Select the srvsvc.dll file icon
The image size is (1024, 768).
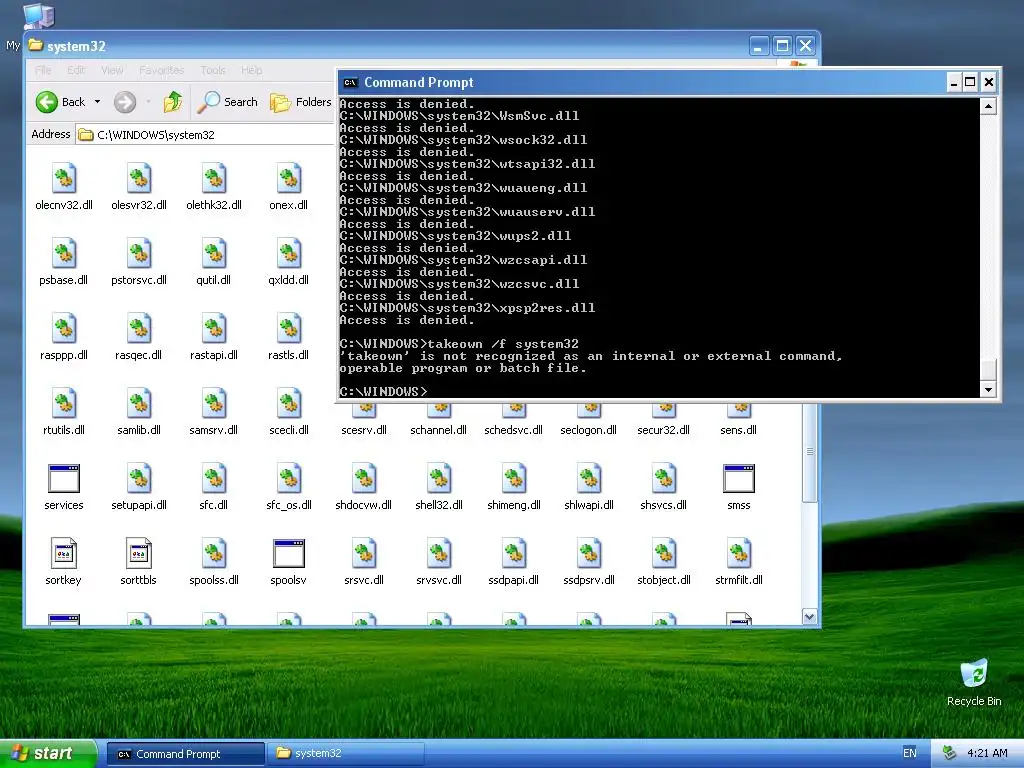439,553
